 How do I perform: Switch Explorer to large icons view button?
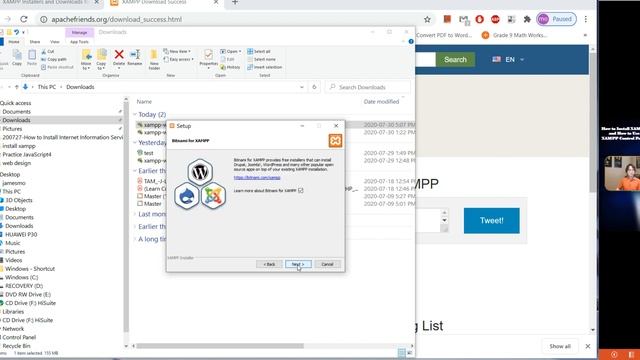tap(409, 353)
